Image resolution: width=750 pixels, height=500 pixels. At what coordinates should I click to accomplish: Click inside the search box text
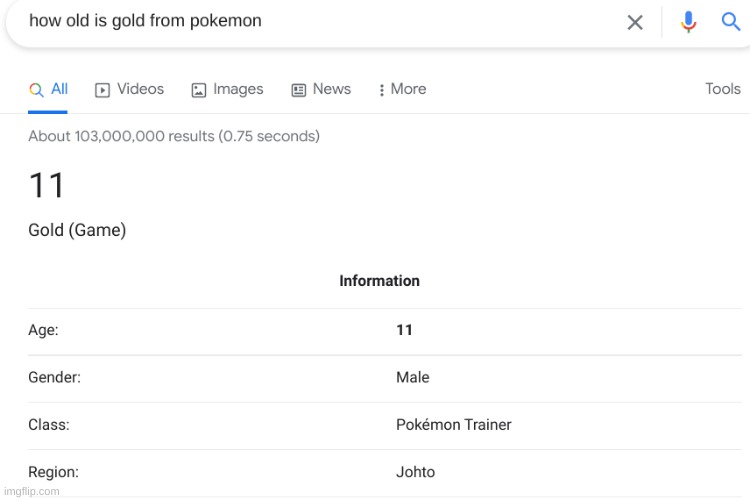(x=145, y=21)
